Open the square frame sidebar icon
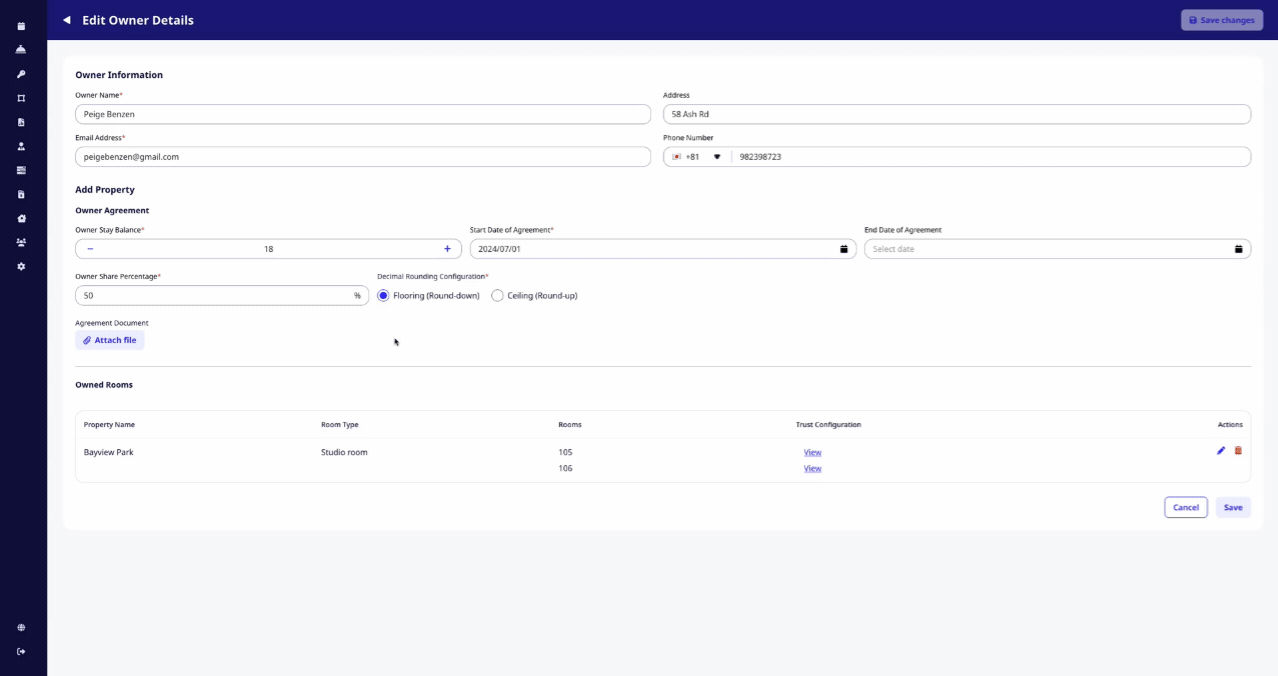1278x676 pixels. pyautogui.click(x=21, y=98)
